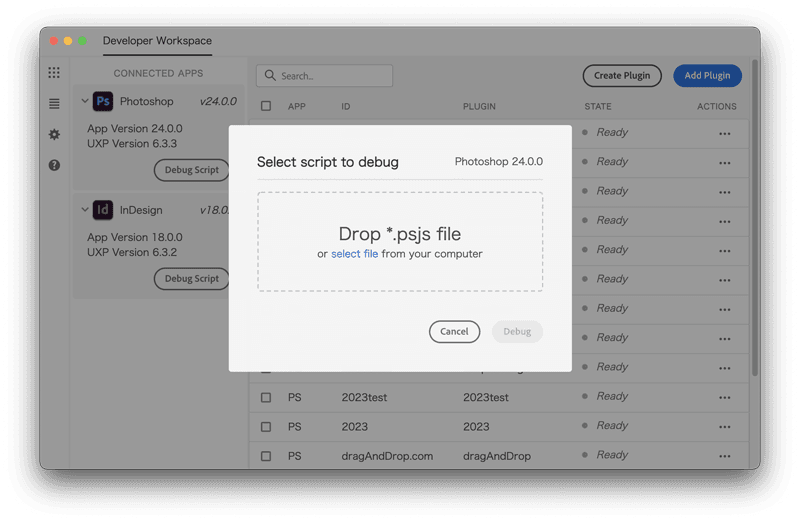Open actions ellipsis for the 2023test plugin
The image size is (800, 522).
click(x=725, y=397)
